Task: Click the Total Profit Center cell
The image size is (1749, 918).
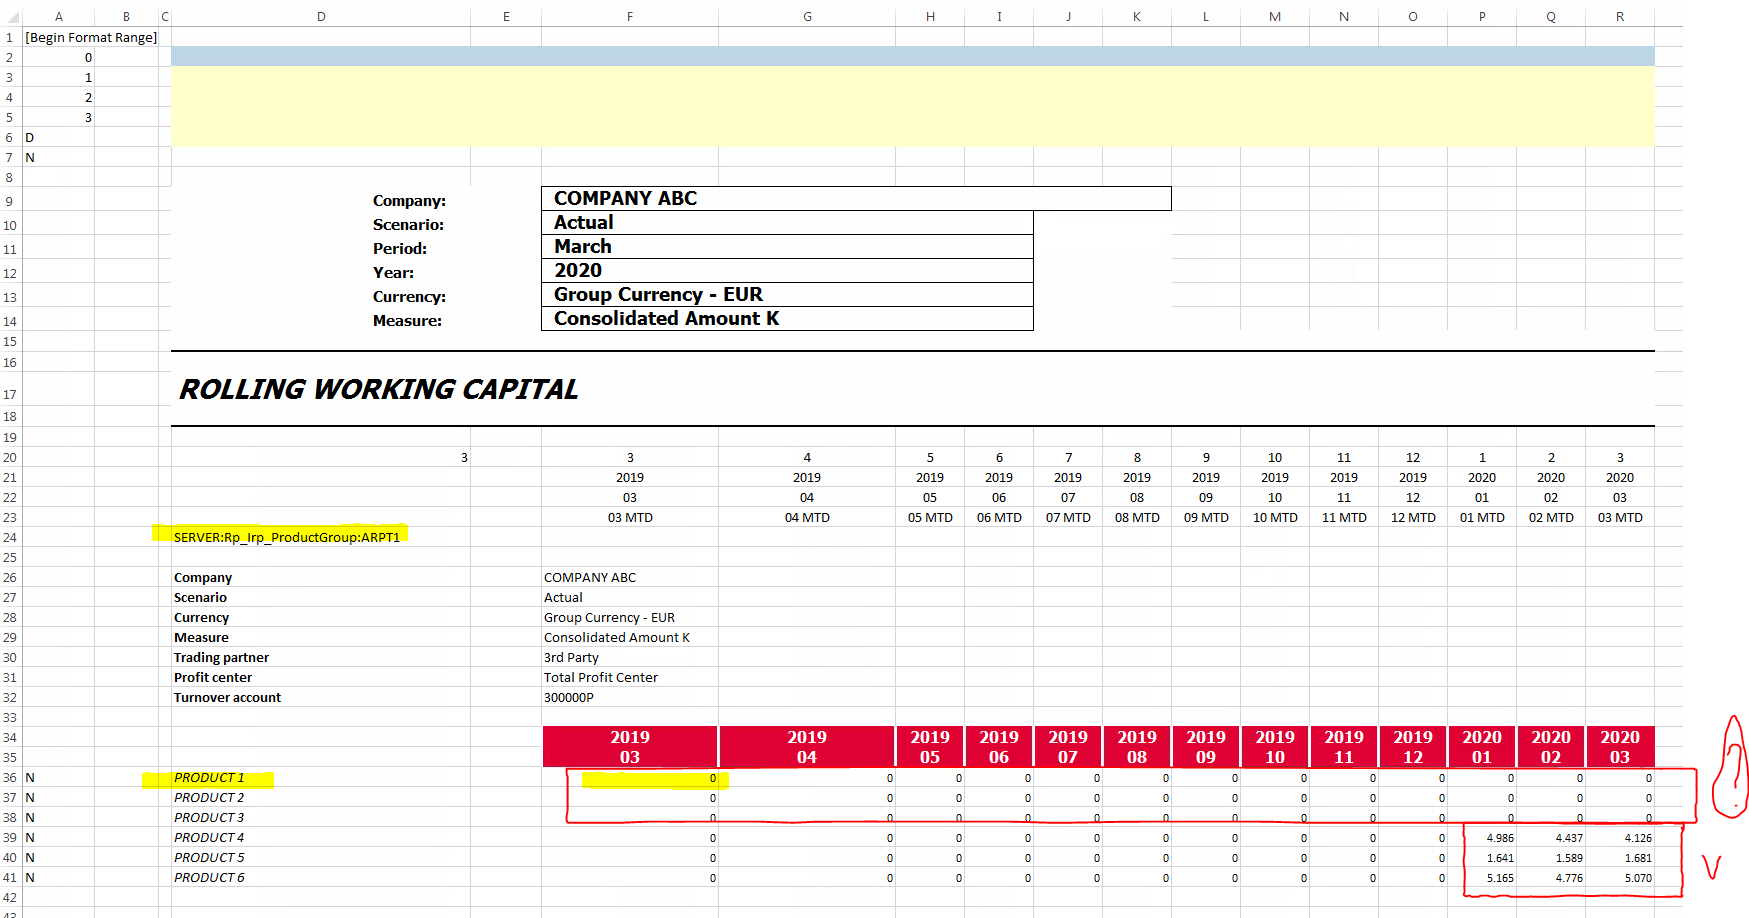Action: (601, 677)
